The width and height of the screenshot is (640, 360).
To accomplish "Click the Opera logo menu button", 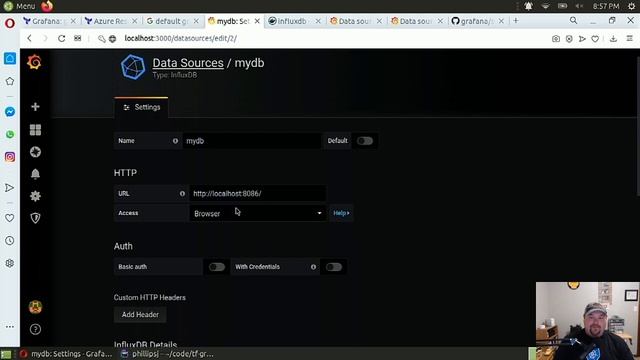I will (x=10, y=23).
